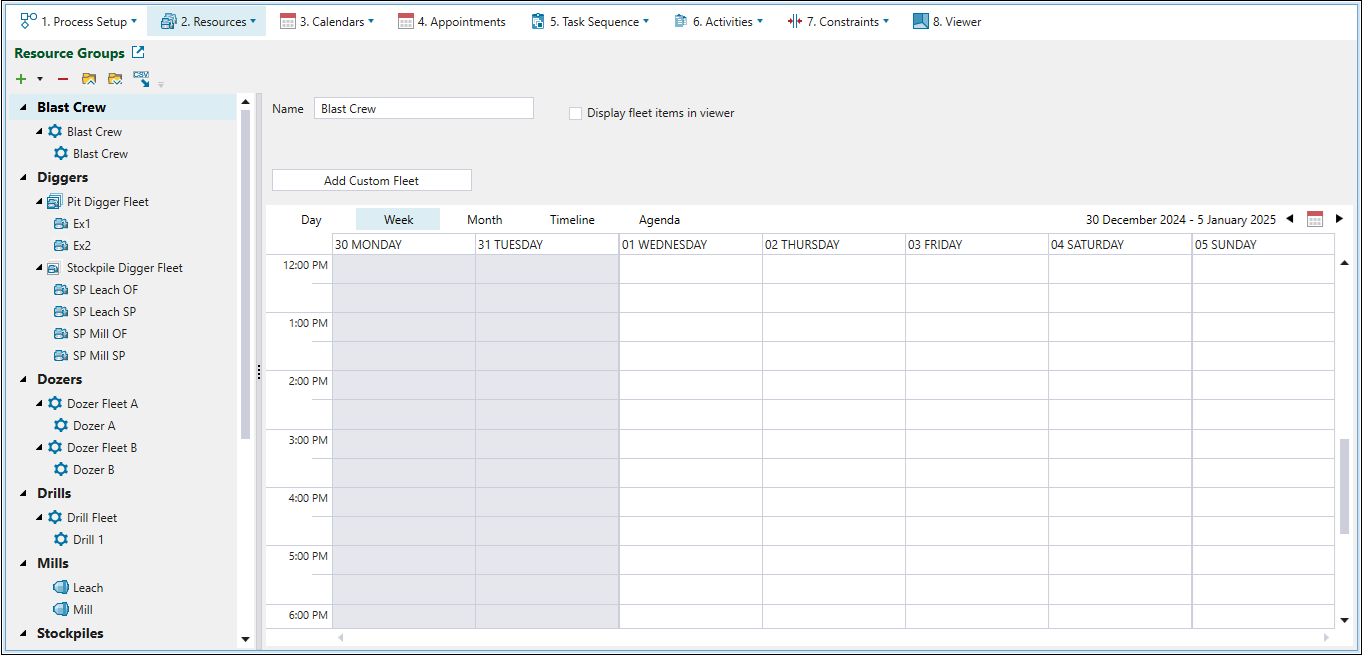Image resolution: width=1363 pixels, height=656 pixels.
Task: Collapse the Stockpile Digger Fleet node
Action: click(x=39, y=268)
